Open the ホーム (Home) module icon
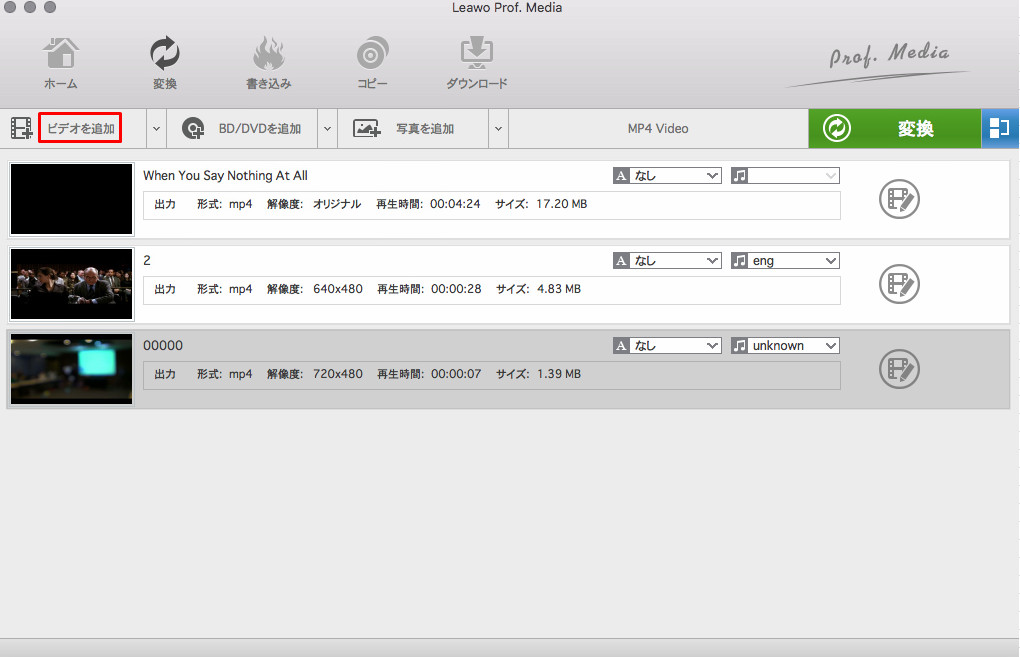This screenshot has height=657, width=1020. pos(60,62)
